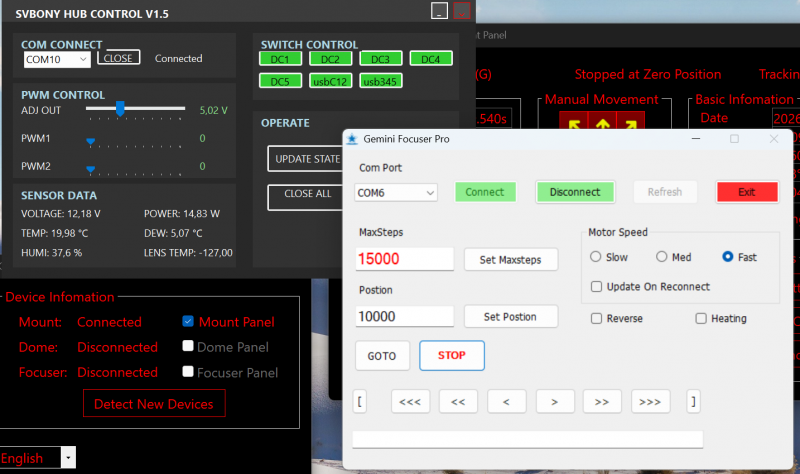This screenshot has height=474, width=800.
Task: Click Detect New Devices button
Action: click(x=154, y=404)
